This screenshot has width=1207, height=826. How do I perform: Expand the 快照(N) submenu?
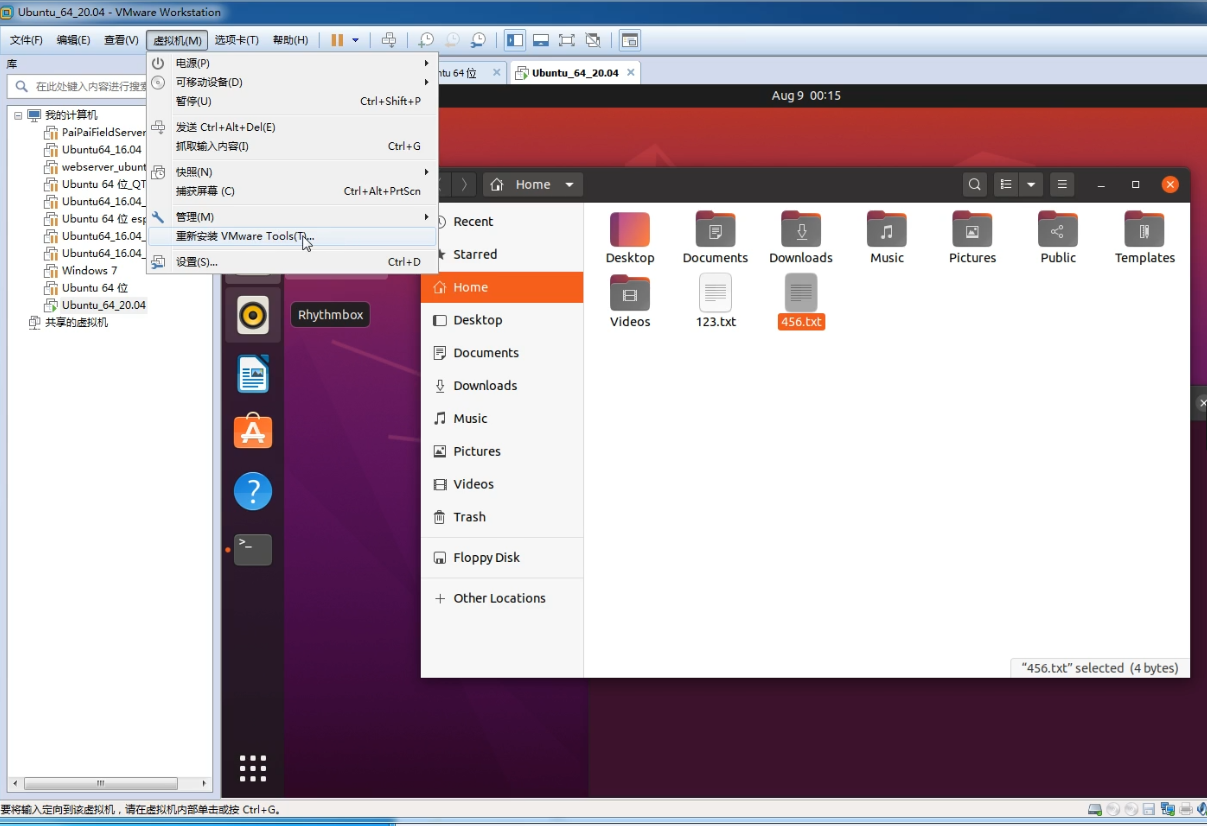point(294,172)
